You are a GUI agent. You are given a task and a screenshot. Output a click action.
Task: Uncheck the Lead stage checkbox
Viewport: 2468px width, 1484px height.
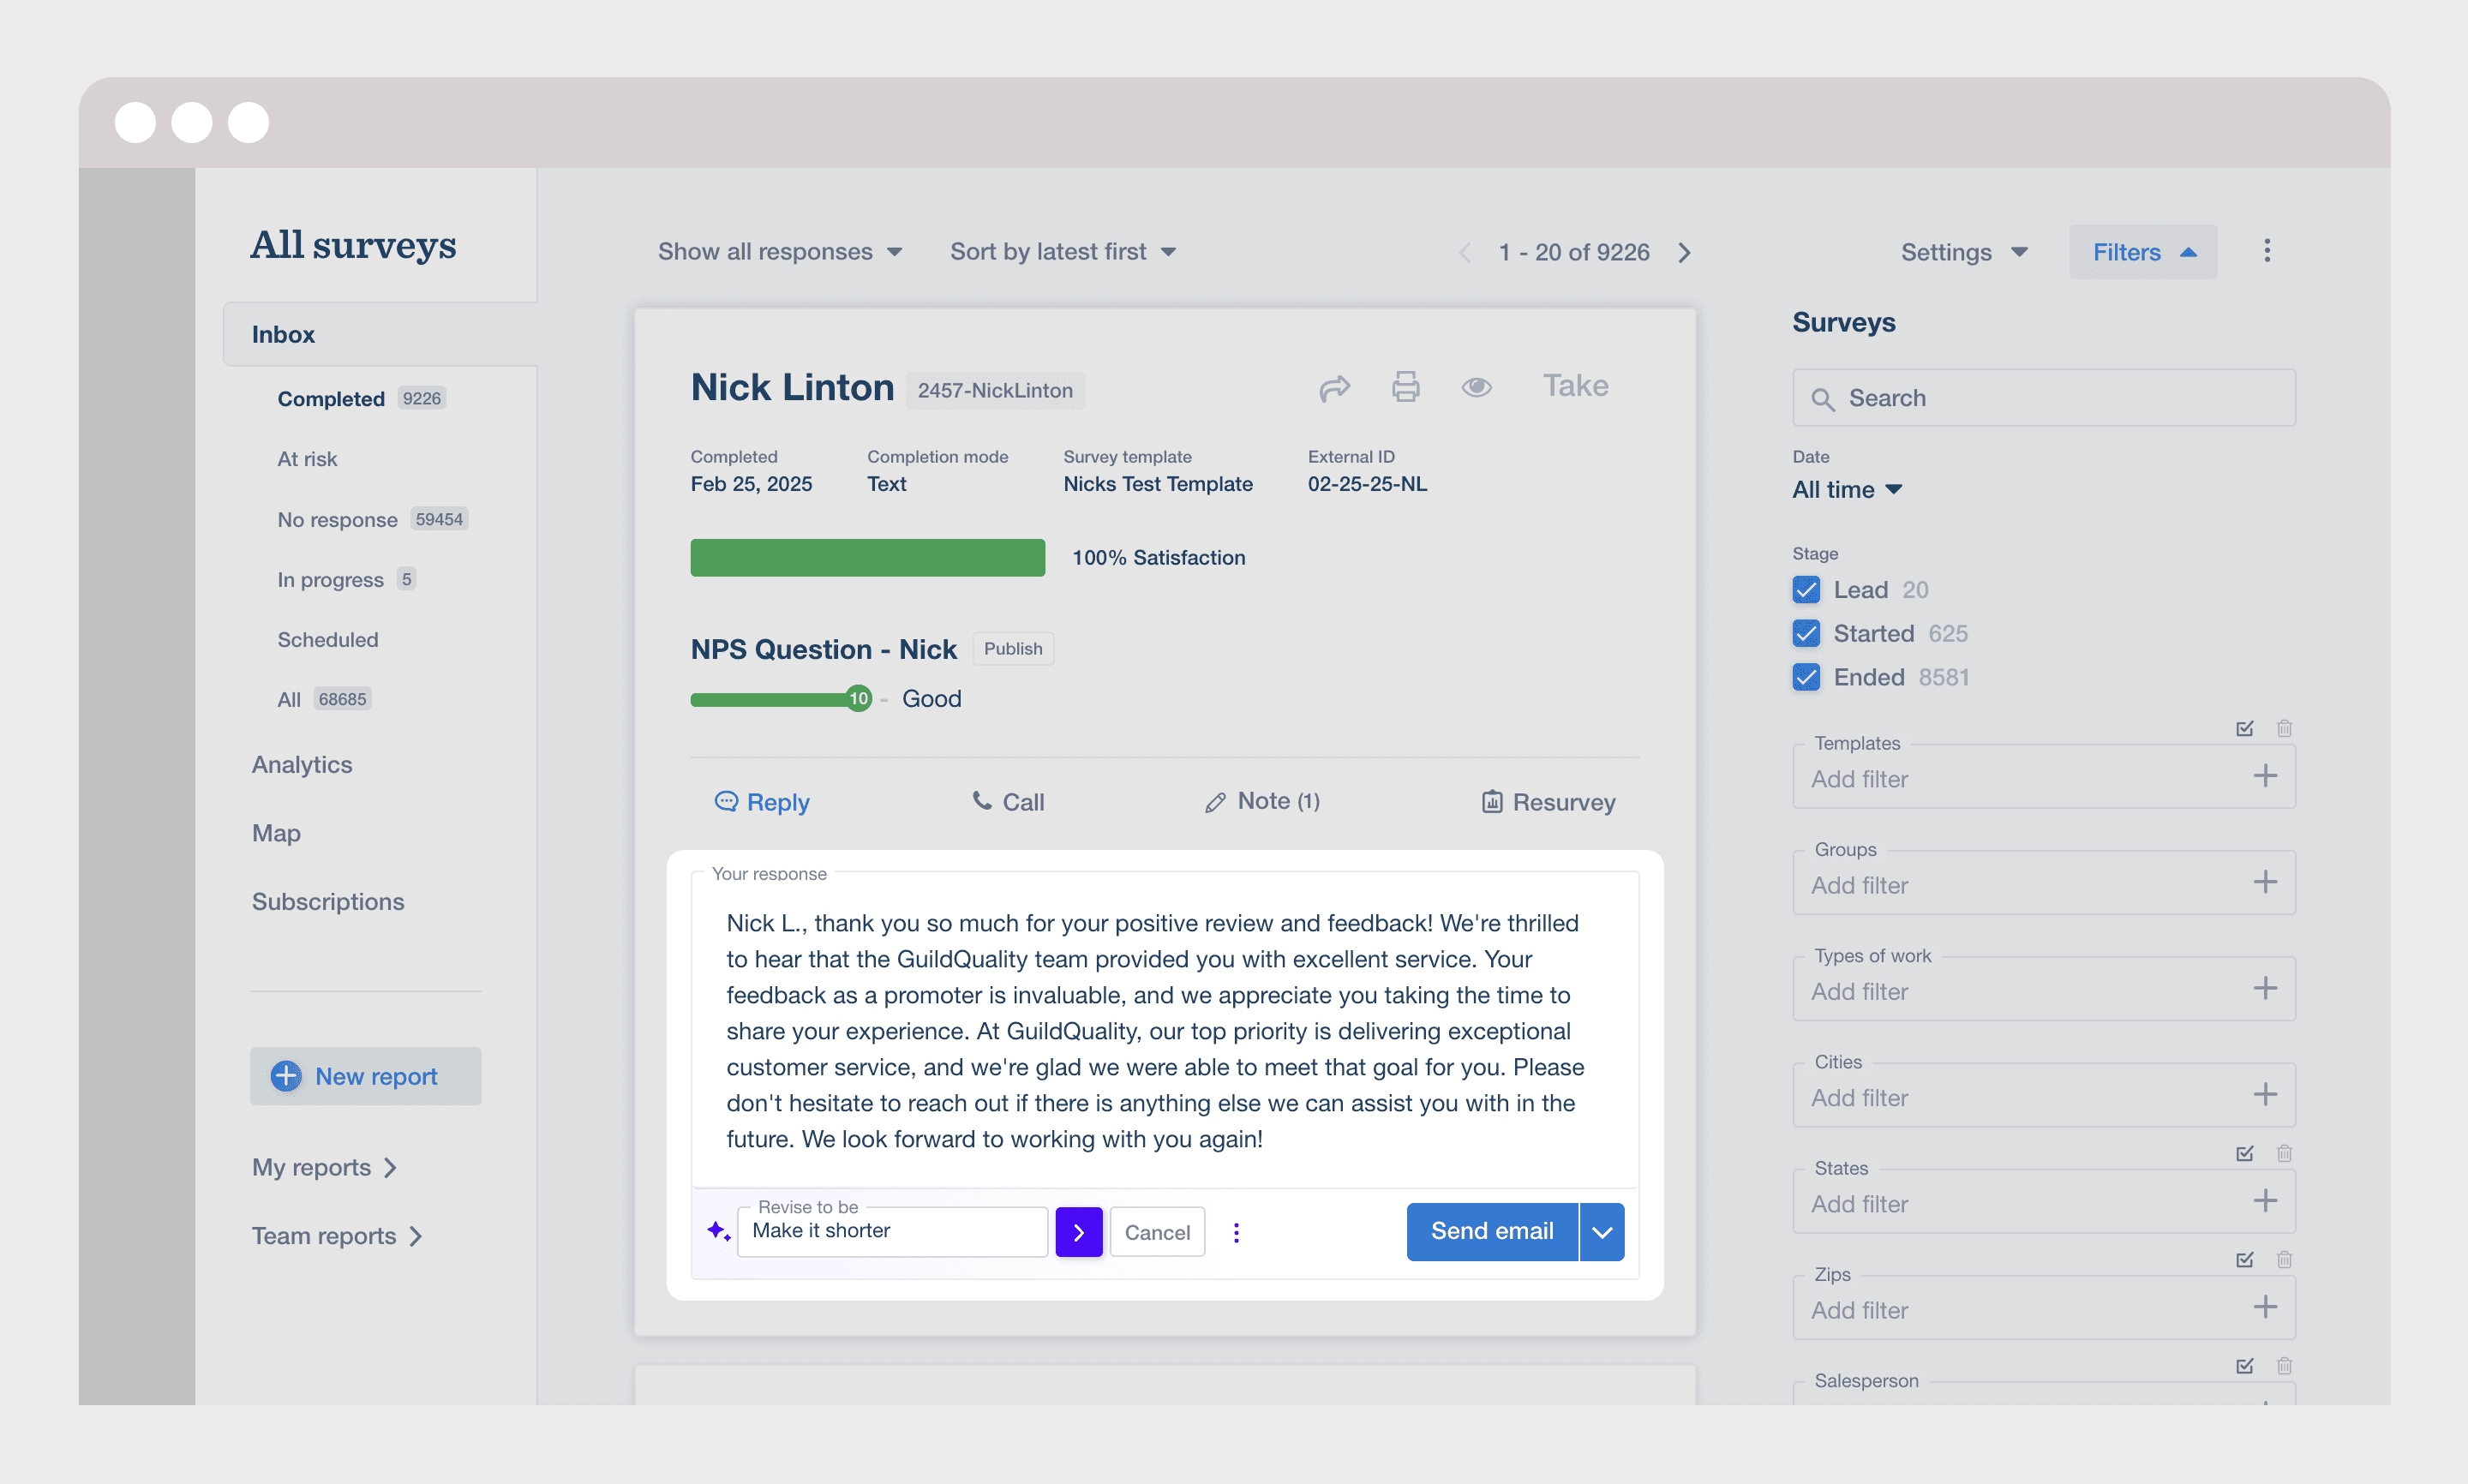click(x=1806, y=590)
